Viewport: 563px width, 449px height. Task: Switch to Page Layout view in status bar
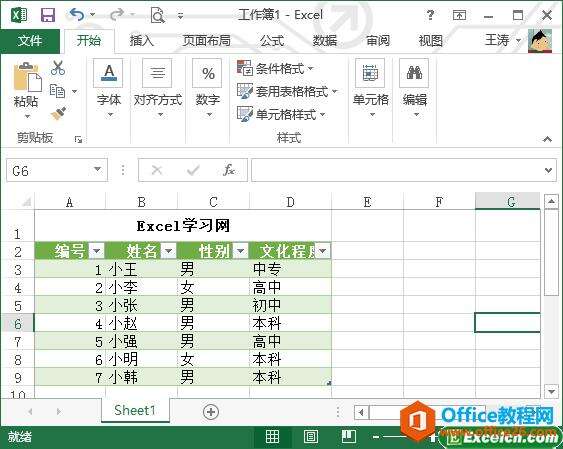click(x=311, y=436)
